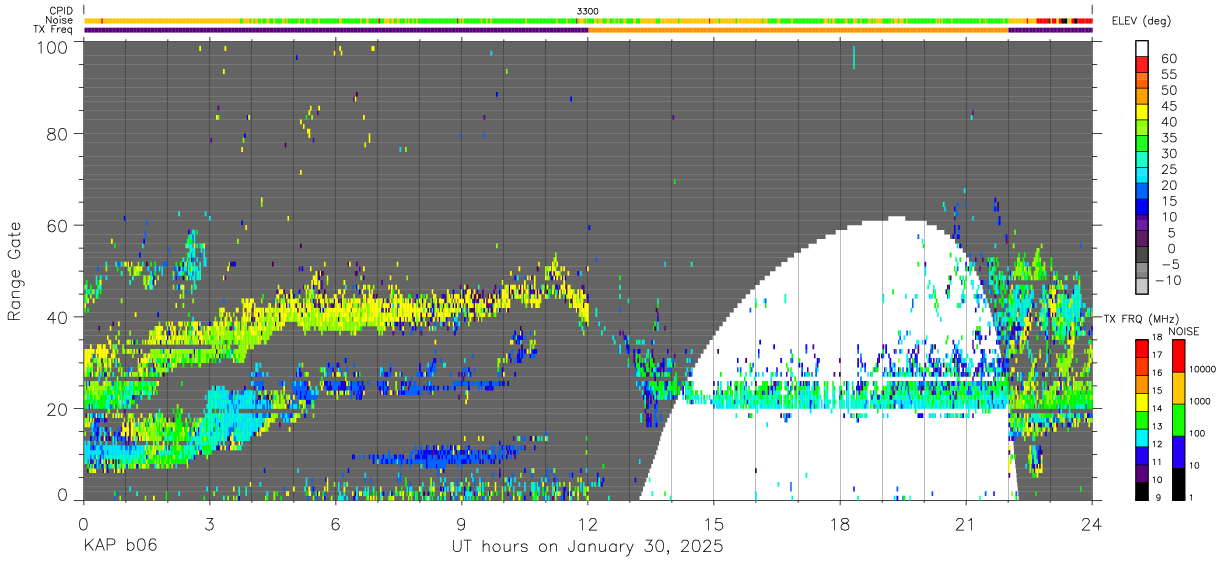This screenshot has width=1228, height=567.
Task: Click the 'CPID' row label
Action: pos(61,11)
